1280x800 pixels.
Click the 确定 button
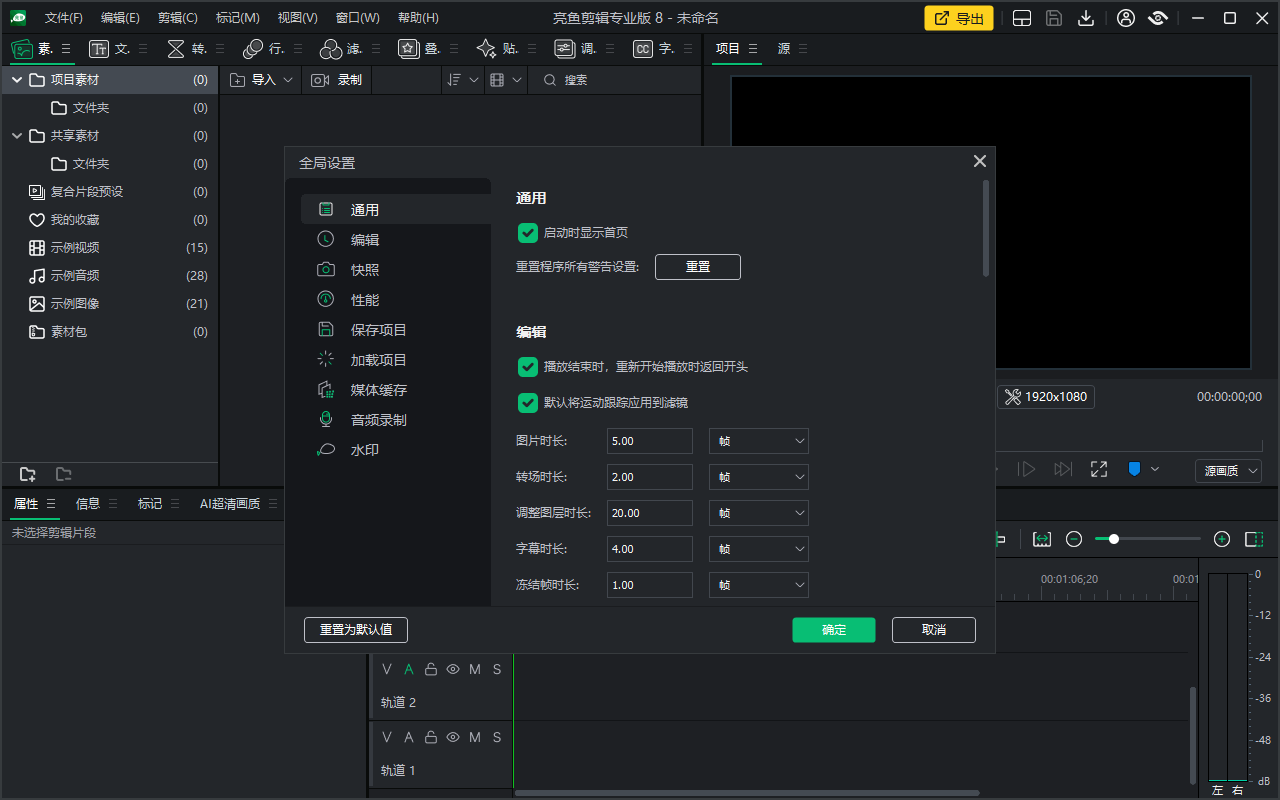click(x=834, y=630)
